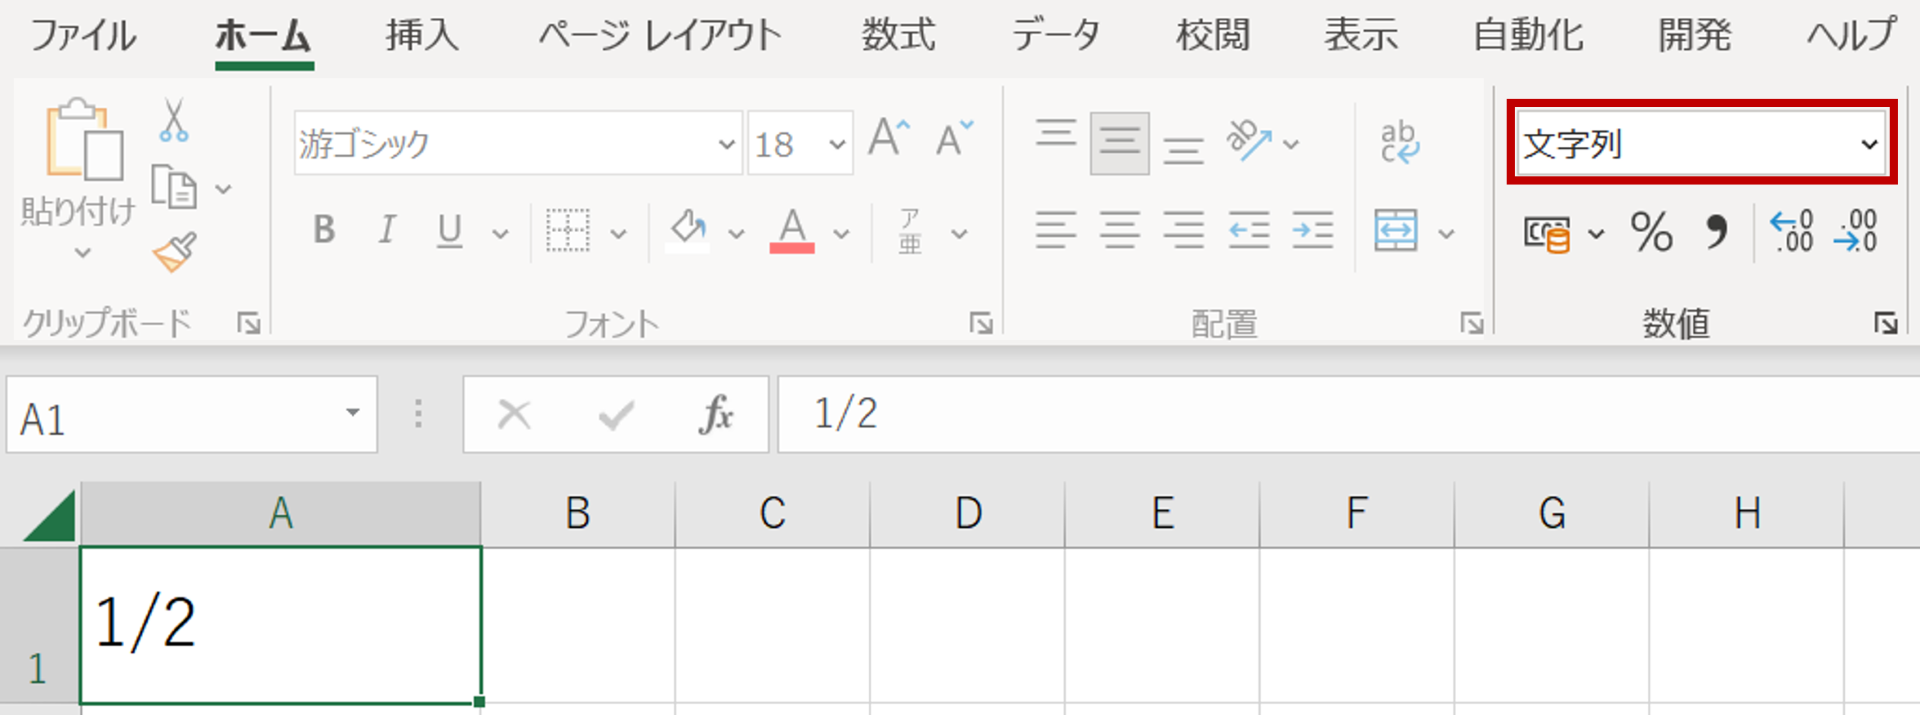Viewport: 1920px width, 715px height.
Task: Decrease indent icon
Action: pos(1249,231)
